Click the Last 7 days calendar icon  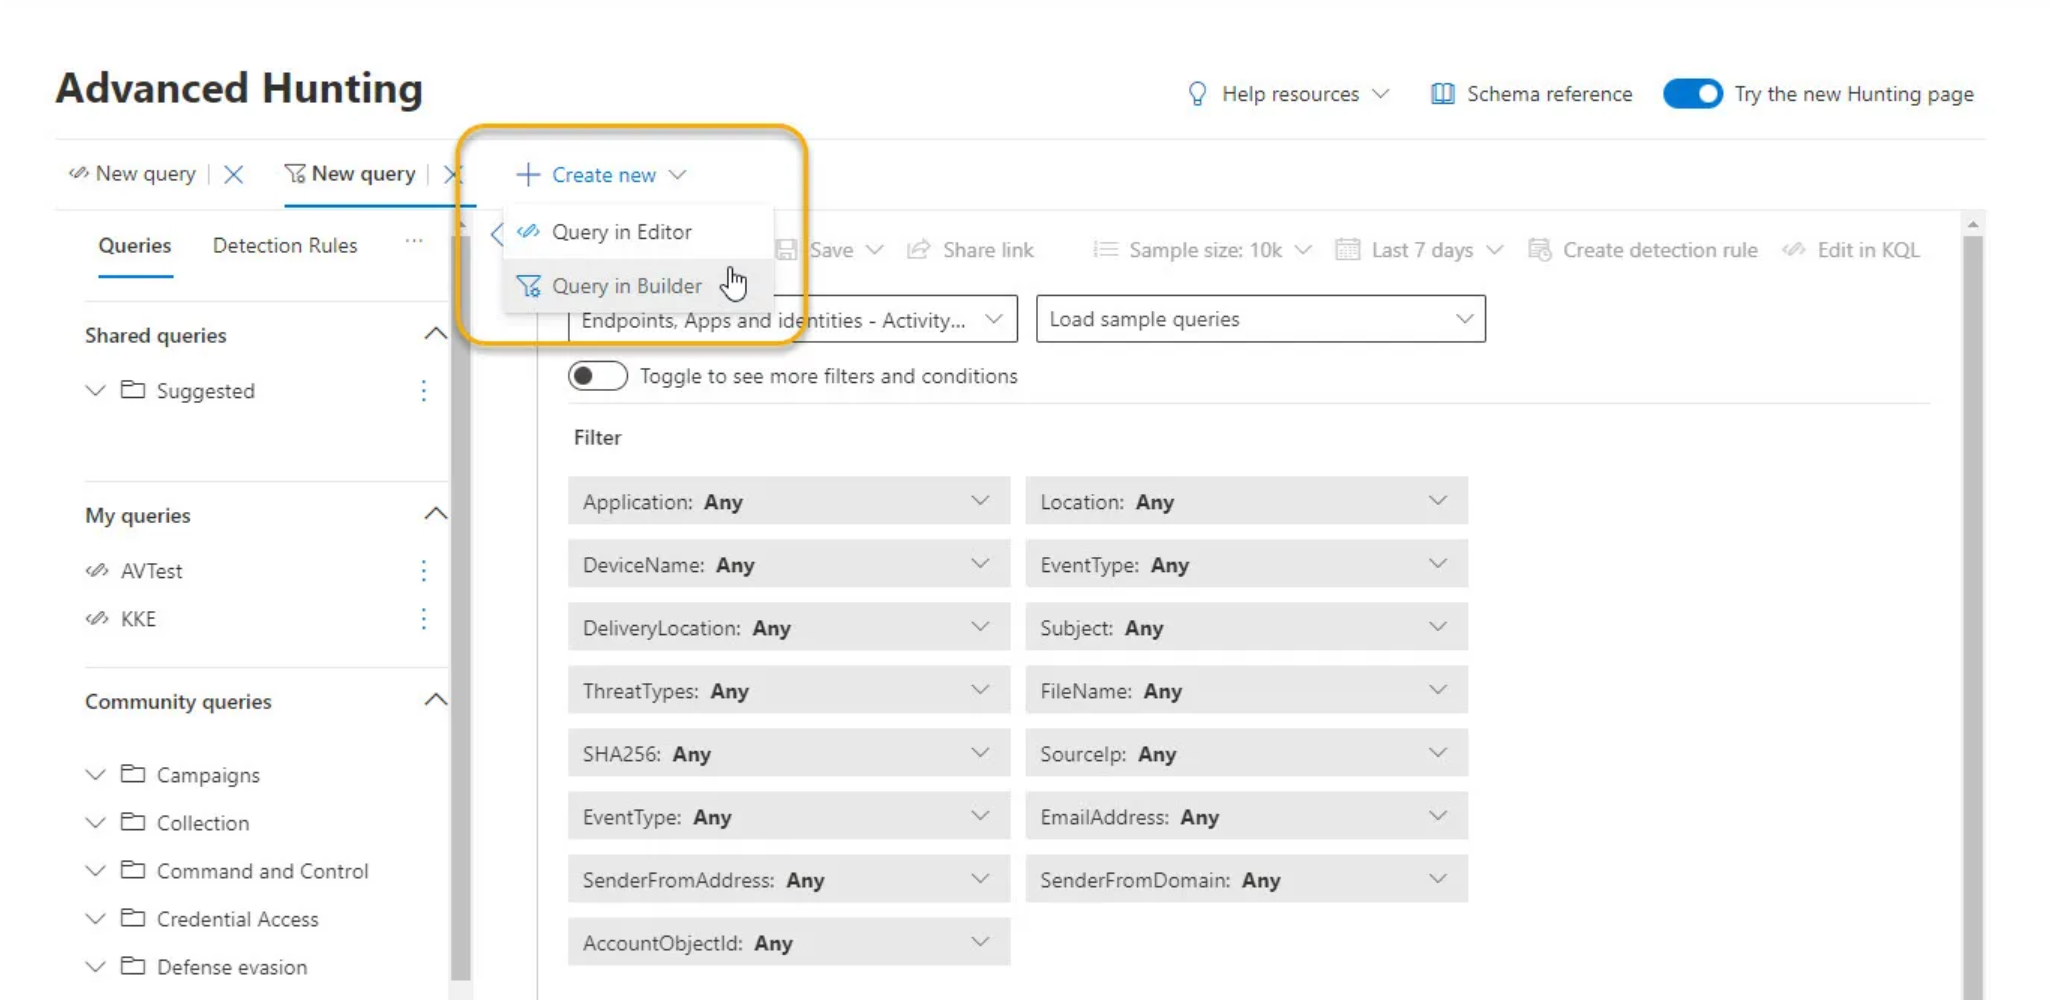(1348, 249)
